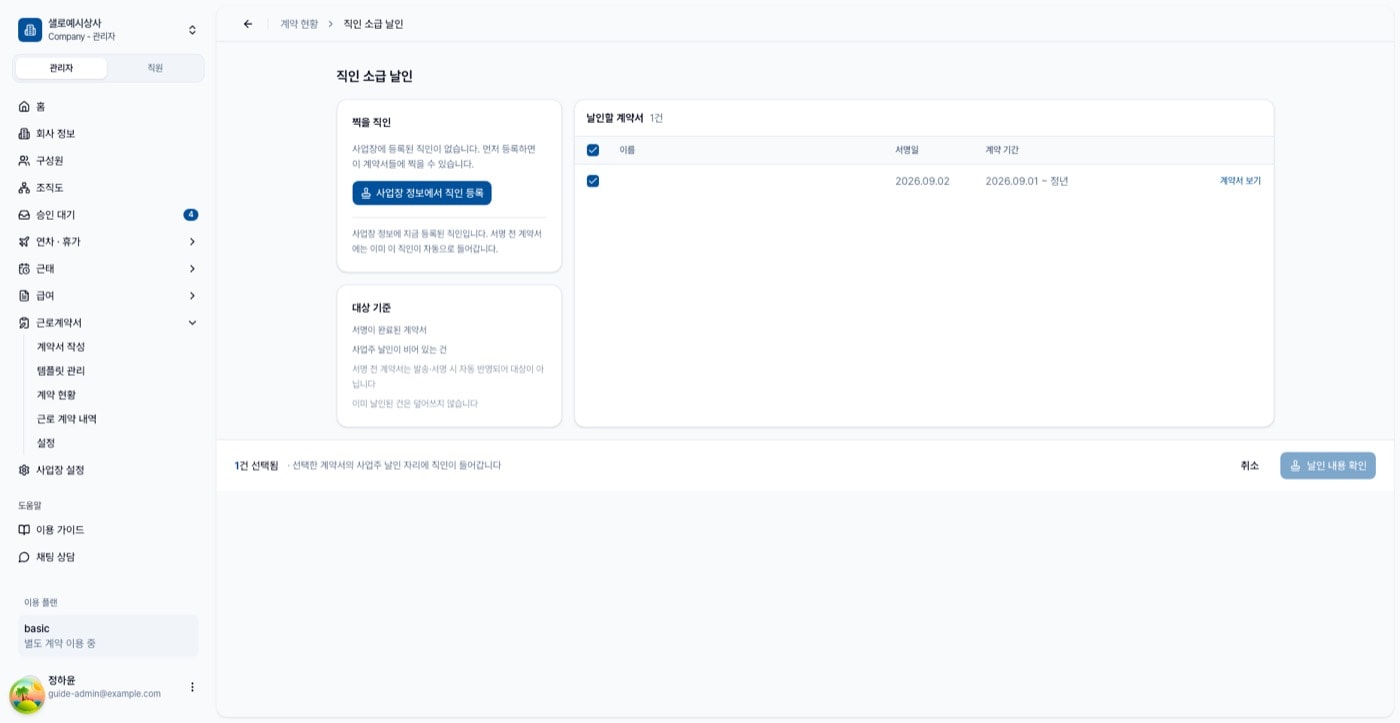The image size is (1400, 723).
Task: Open 계약서 작성 submenu item
Action: 61,346
